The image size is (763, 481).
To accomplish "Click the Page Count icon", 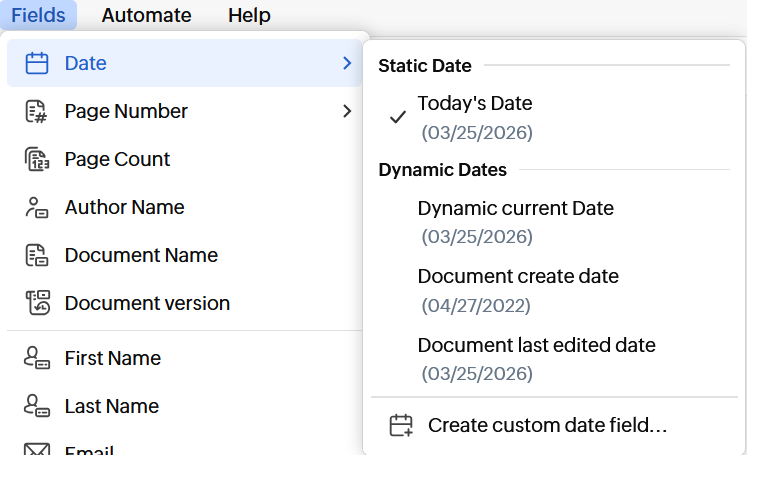I will tap(36, 159).
